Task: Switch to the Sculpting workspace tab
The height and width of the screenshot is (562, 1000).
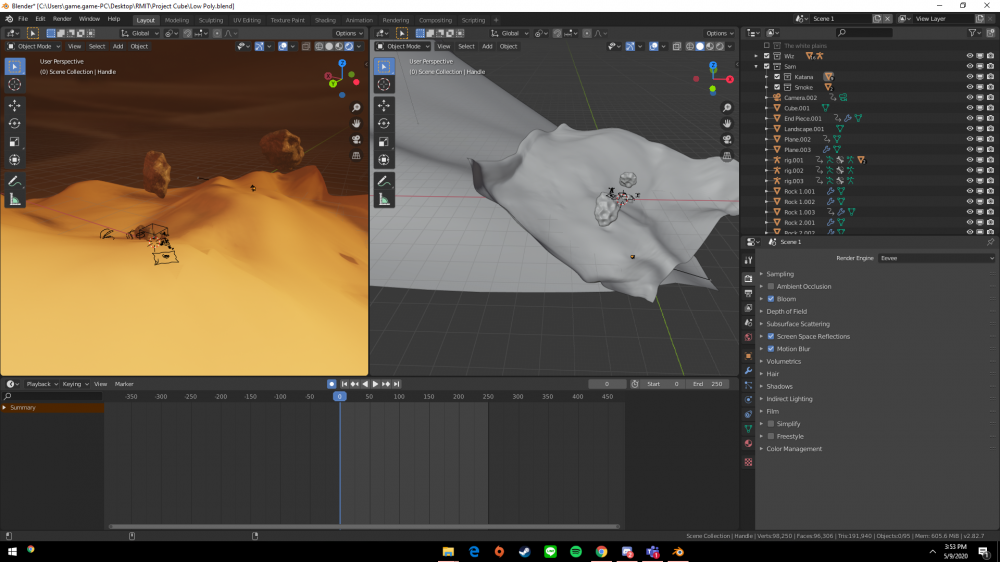Action: 211,20
